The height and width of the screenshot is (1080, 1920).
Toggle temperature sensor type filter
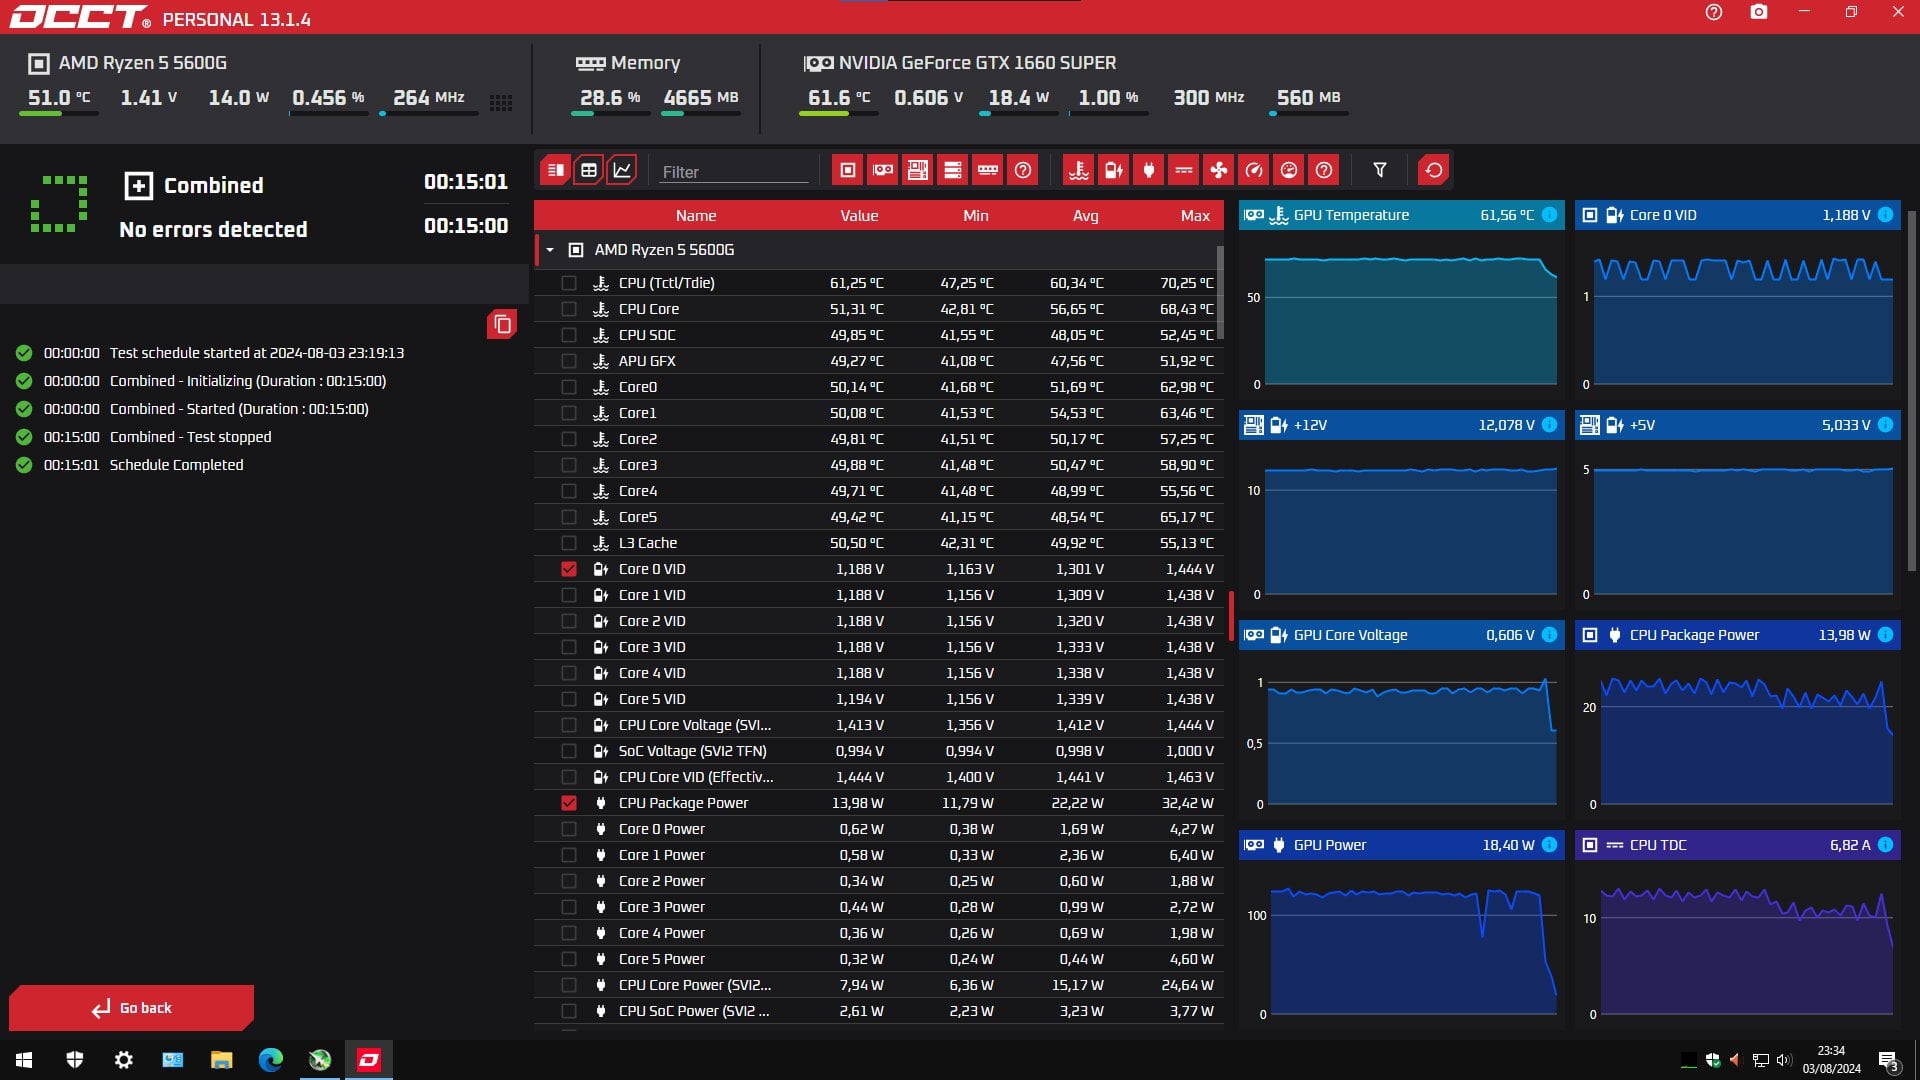[1079, 170]
